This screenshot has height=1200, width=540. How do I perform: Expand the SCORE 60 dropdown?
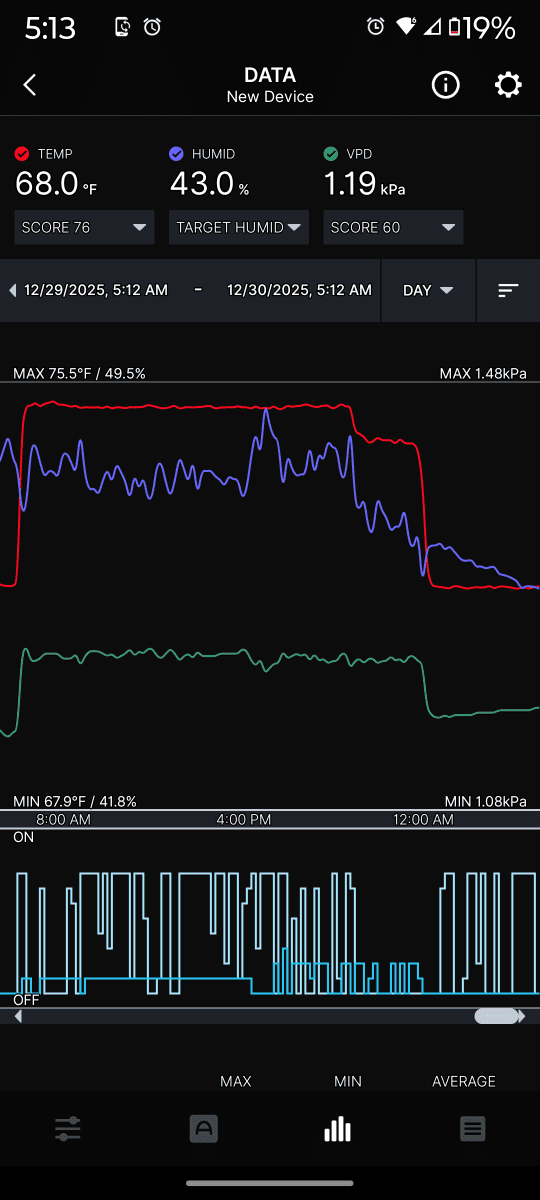(393, 227)
